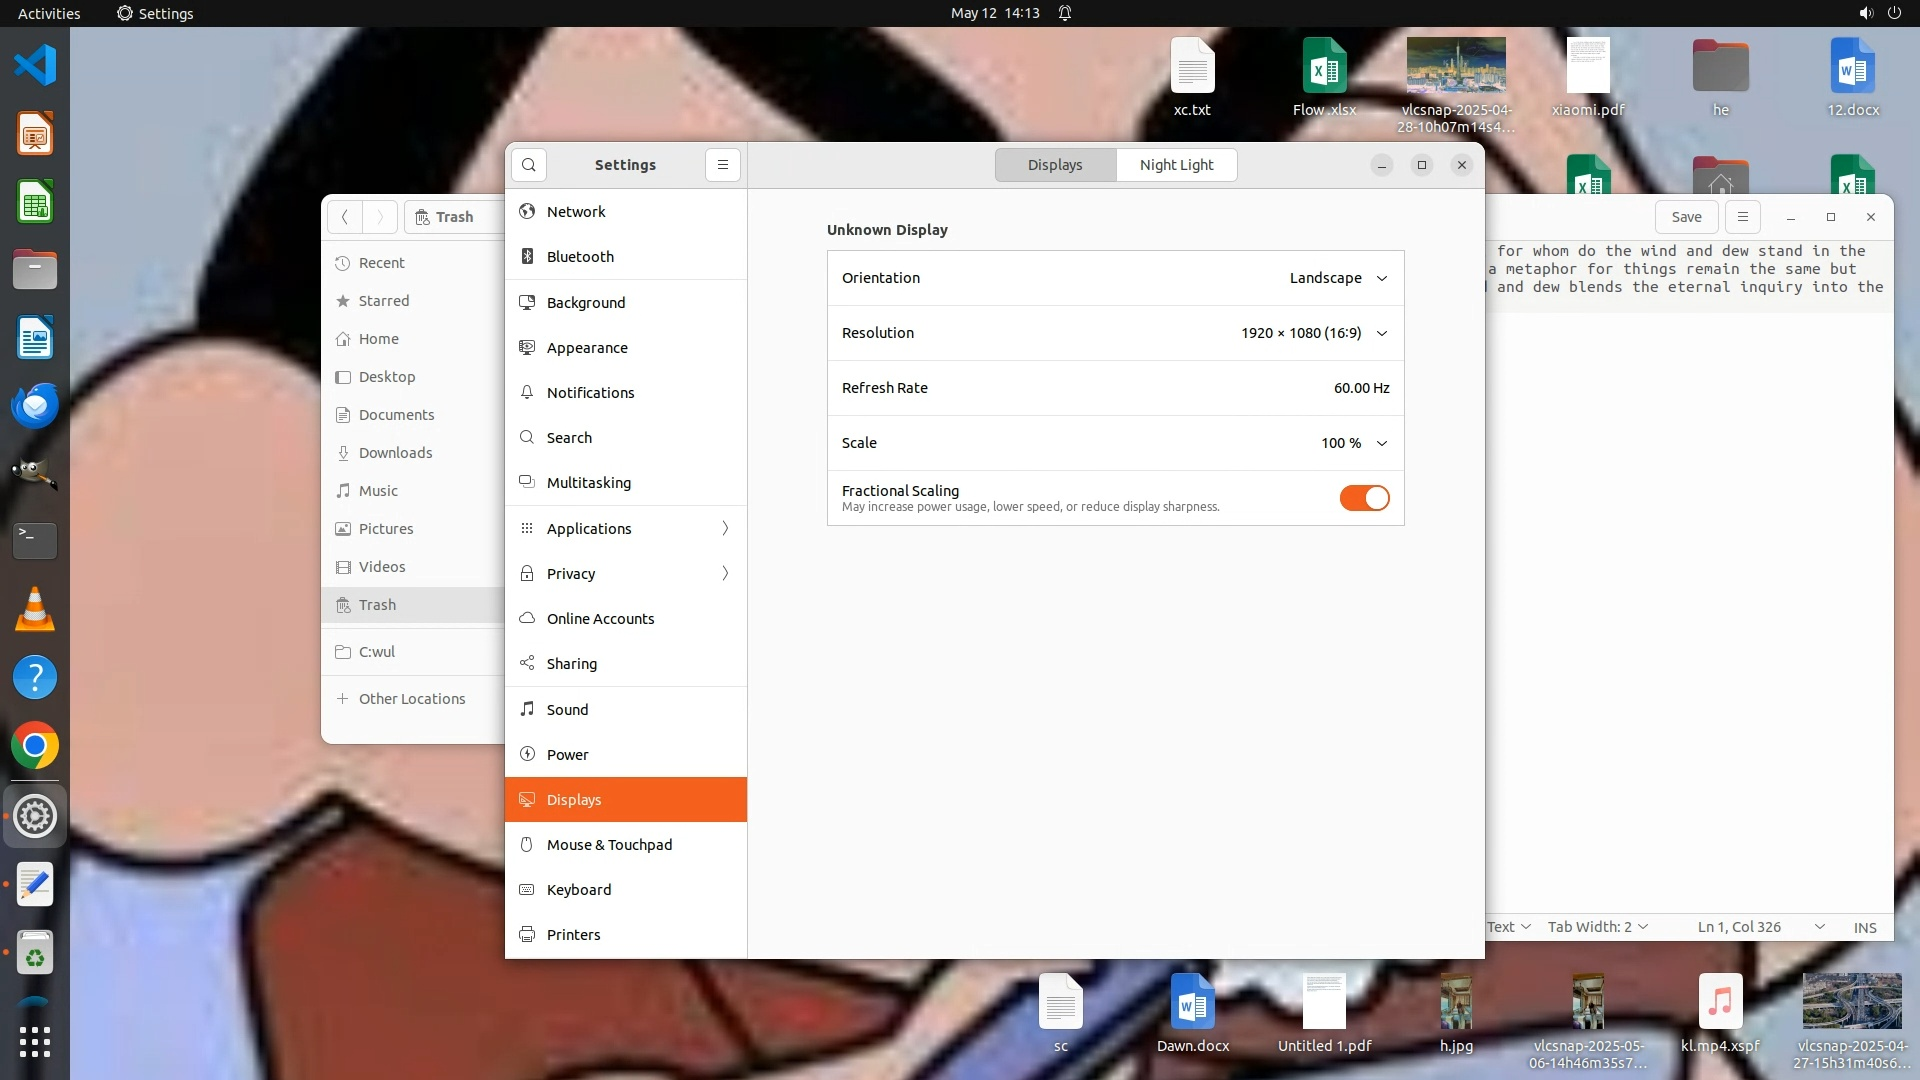The width and height of the screenshot is (1920, 1080).
Task: Open the Tab Width dropdown in status bar
Action: (1597, 927)
